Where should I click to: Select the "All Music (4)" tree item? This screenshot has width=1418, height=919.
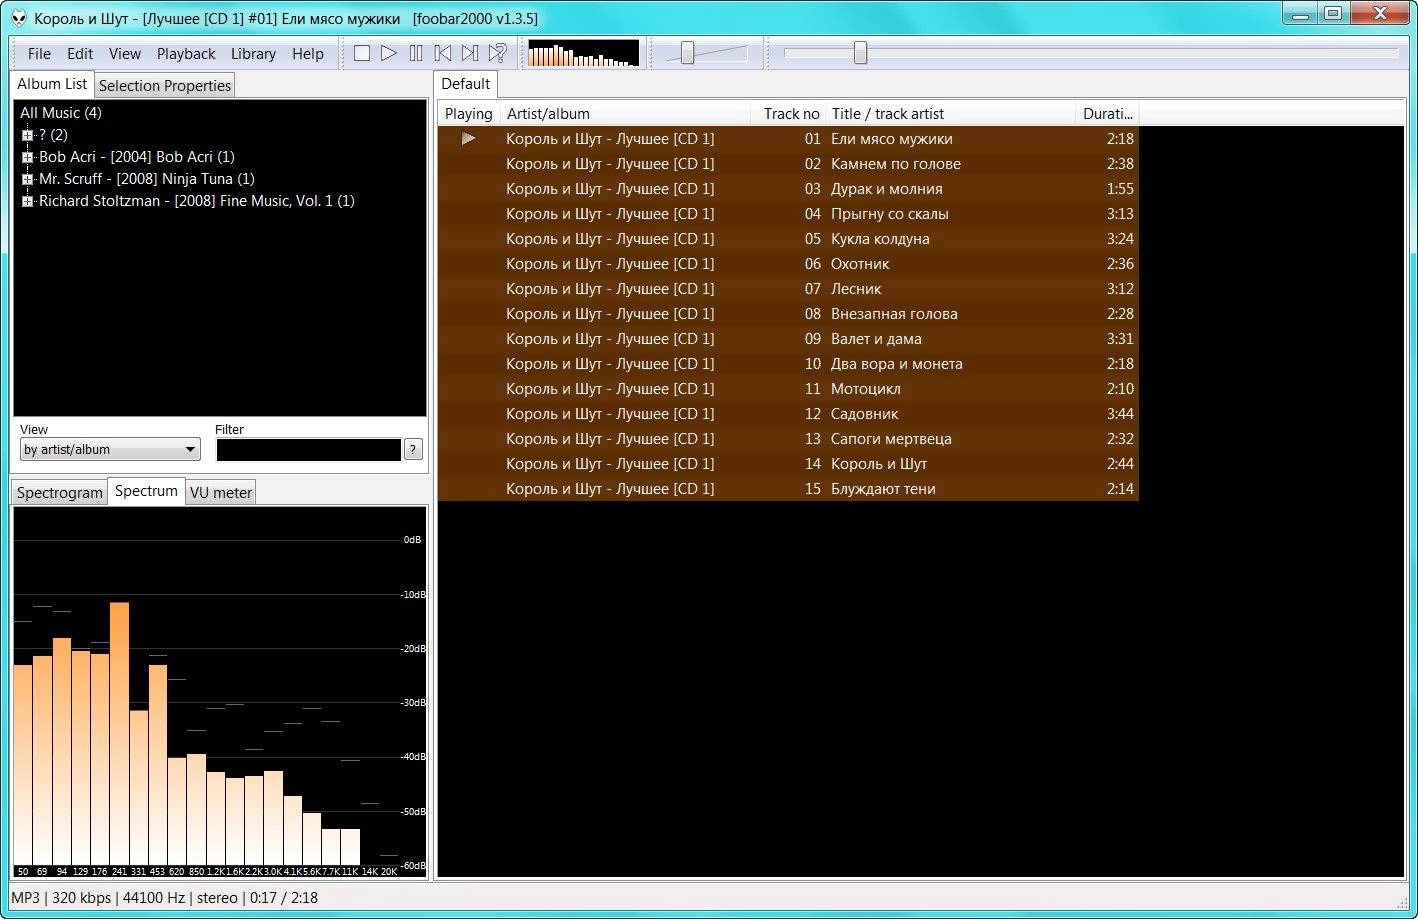[61, 113]
